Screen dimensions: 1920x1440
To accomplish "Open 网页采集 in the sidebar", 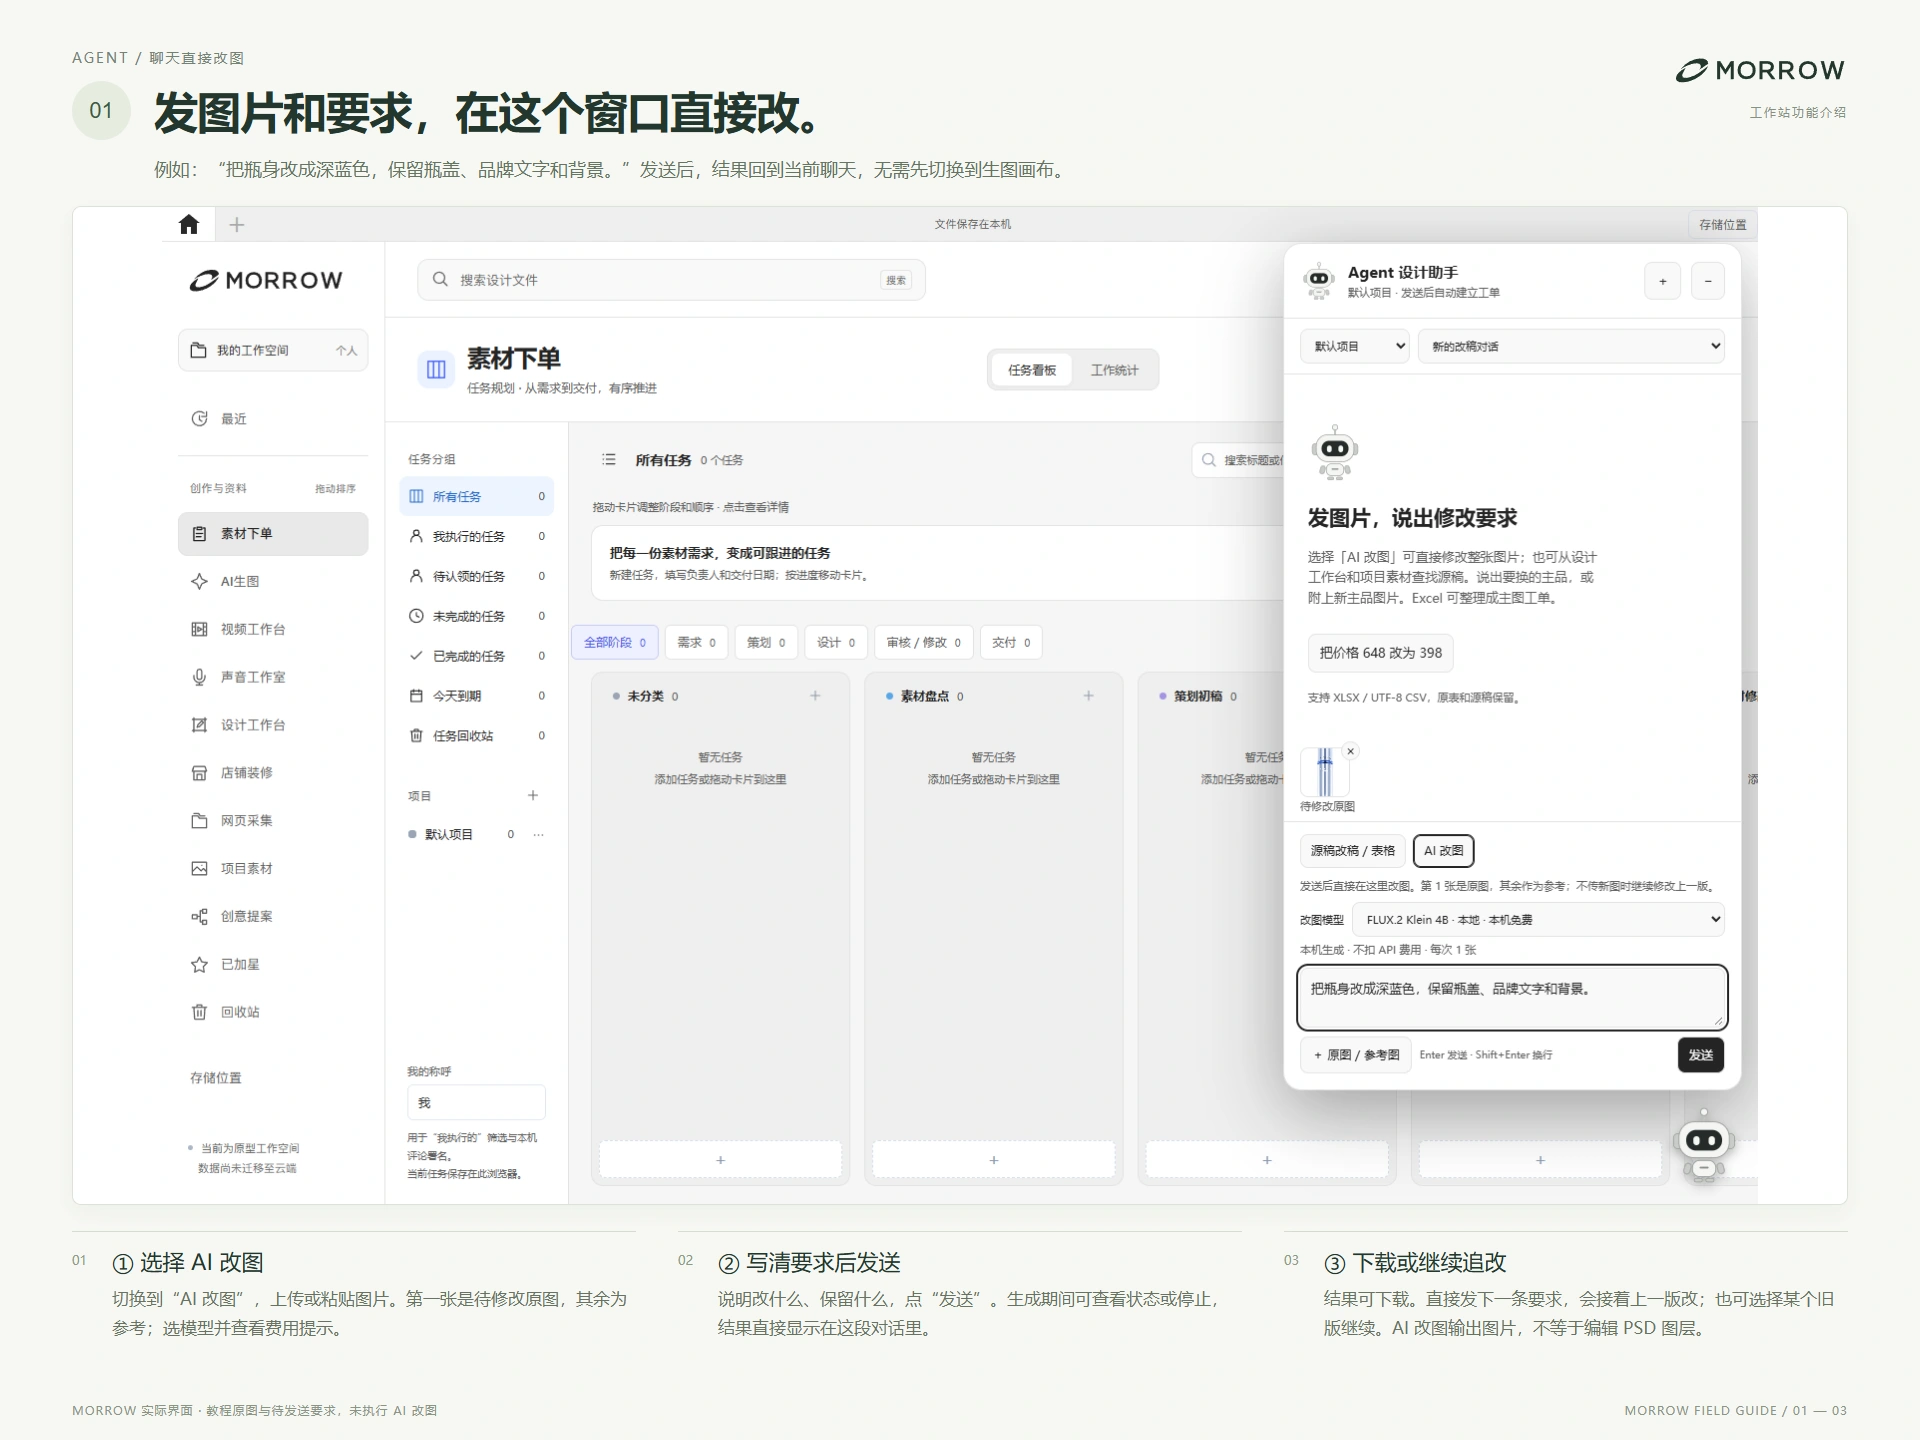I will coord(273,821).
